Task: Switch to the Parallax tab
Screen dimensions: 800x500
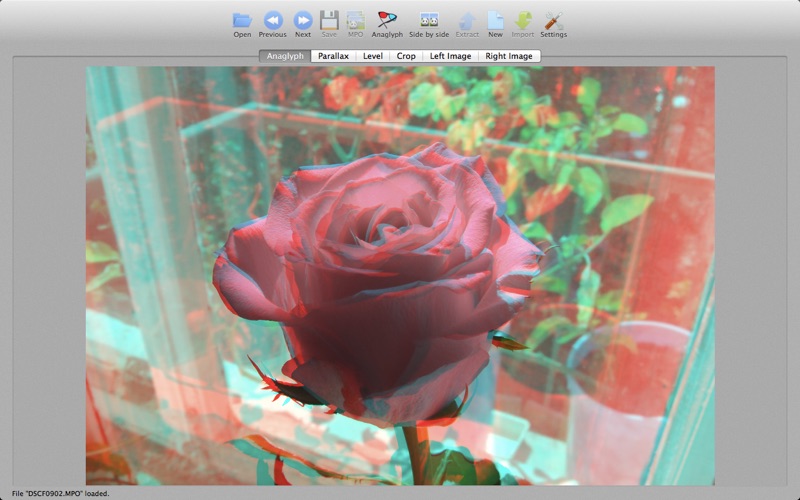Action: pos(333,56)
